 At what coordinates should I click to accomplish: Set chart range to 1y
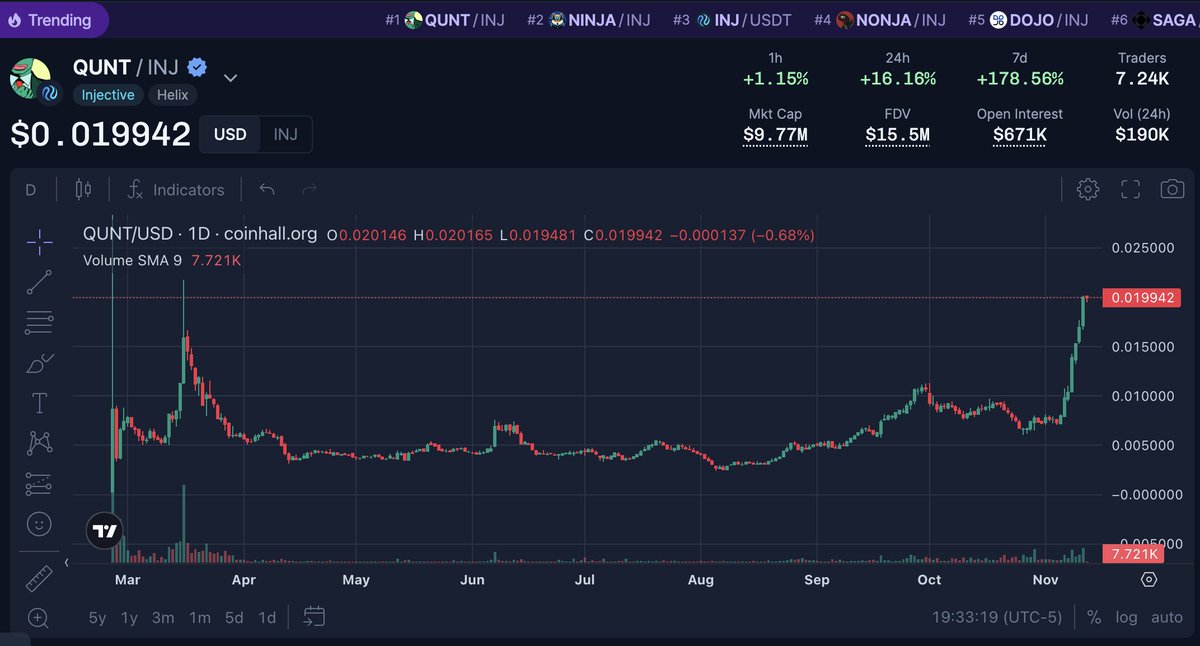pyautogui.click(x=129, y=617)
